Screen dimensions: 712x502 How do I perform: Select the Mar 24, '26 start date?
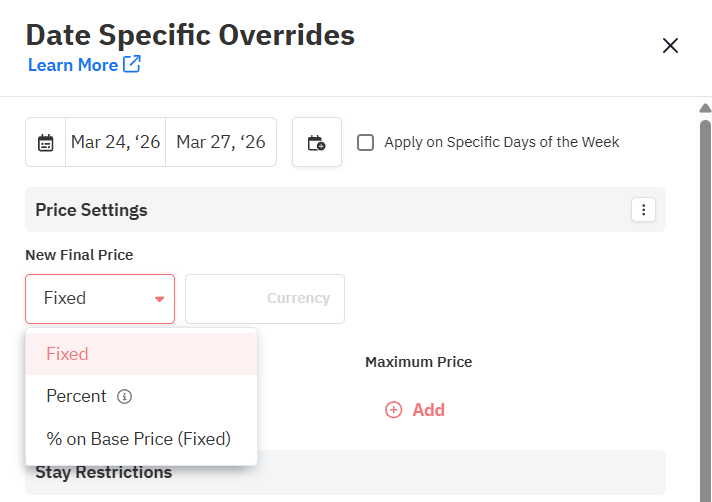click(x=115, y=142)
